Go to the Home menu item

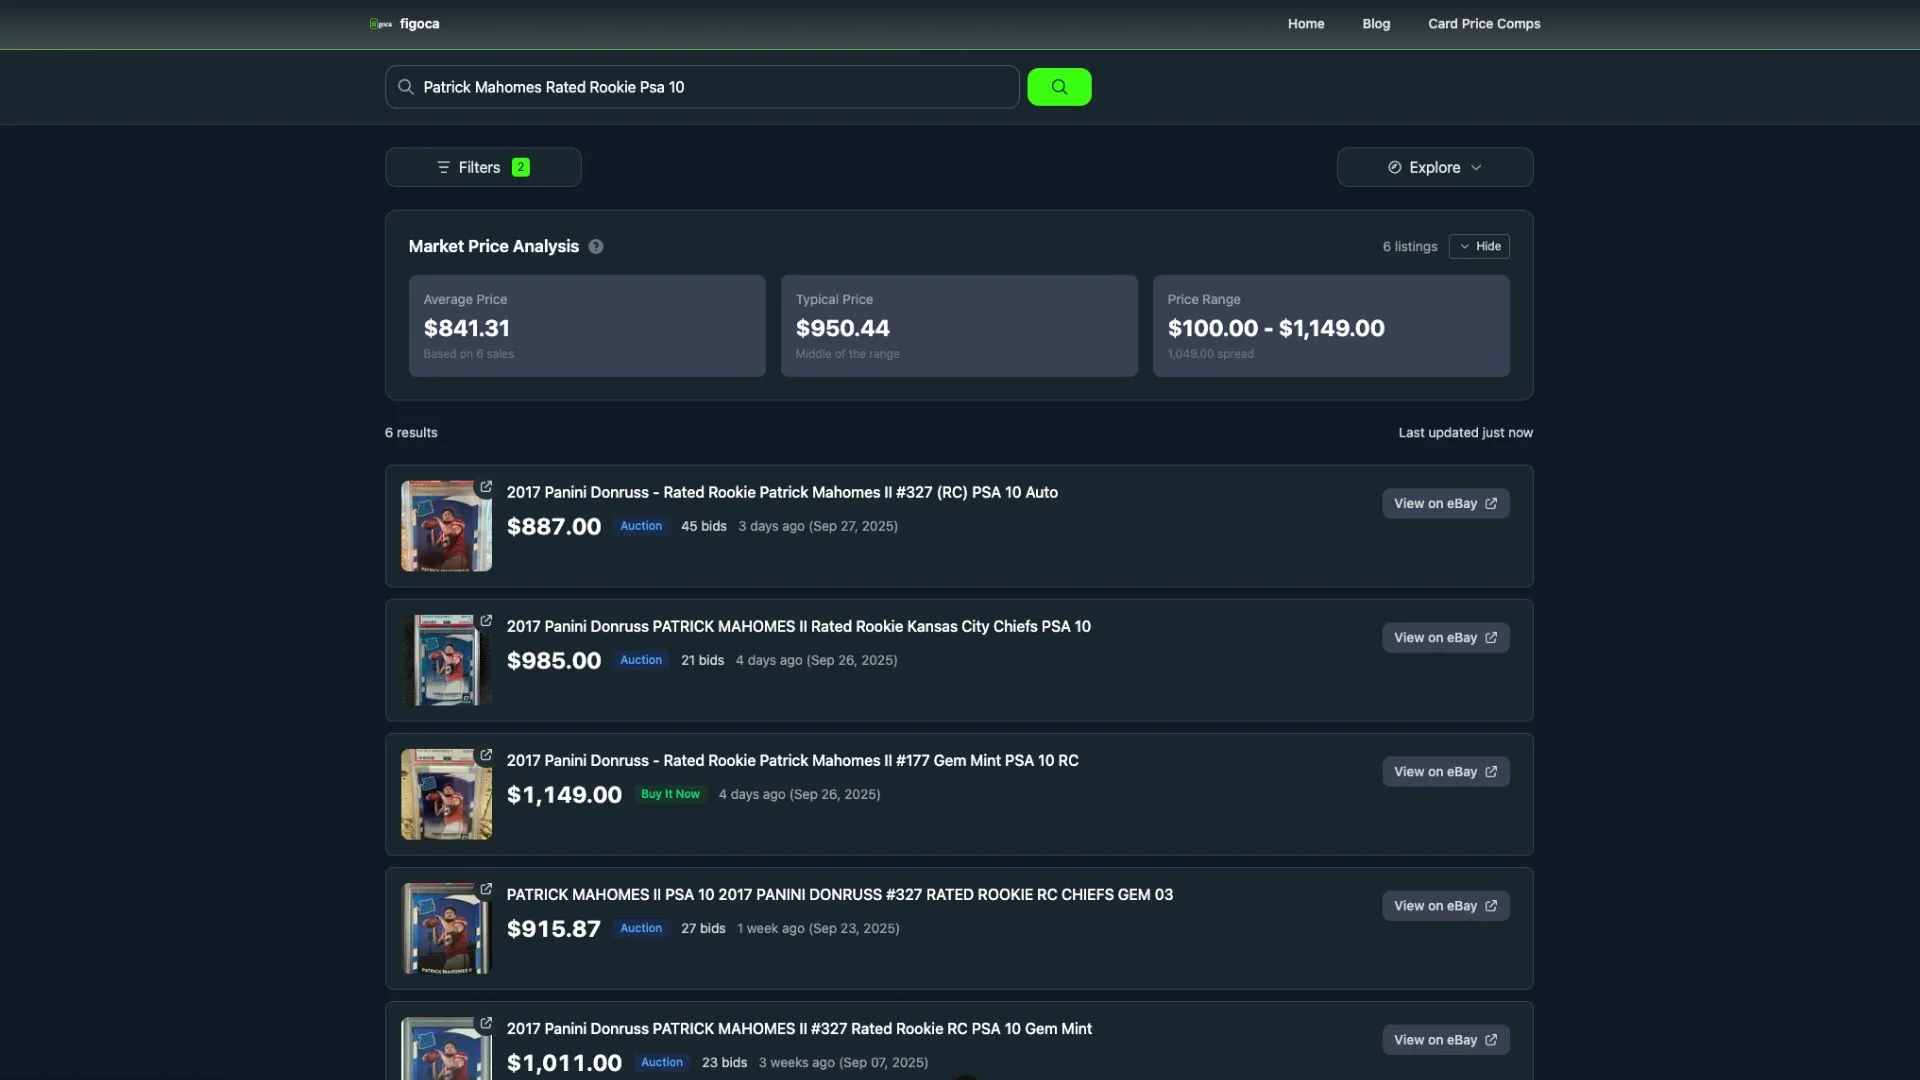[1305, 23]
